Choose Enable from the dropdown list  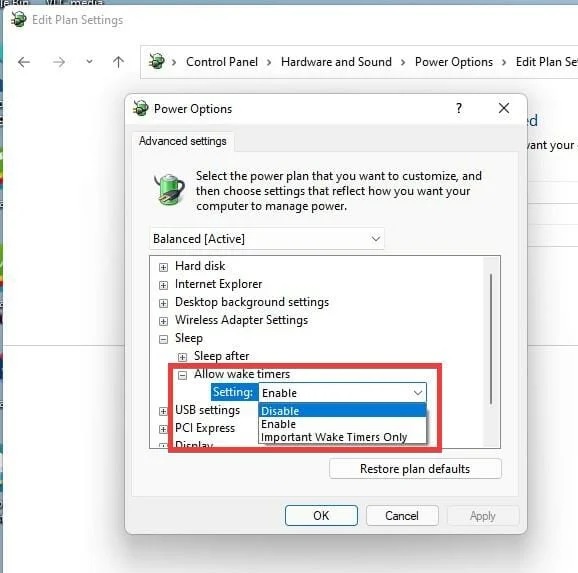click(342, 424)
